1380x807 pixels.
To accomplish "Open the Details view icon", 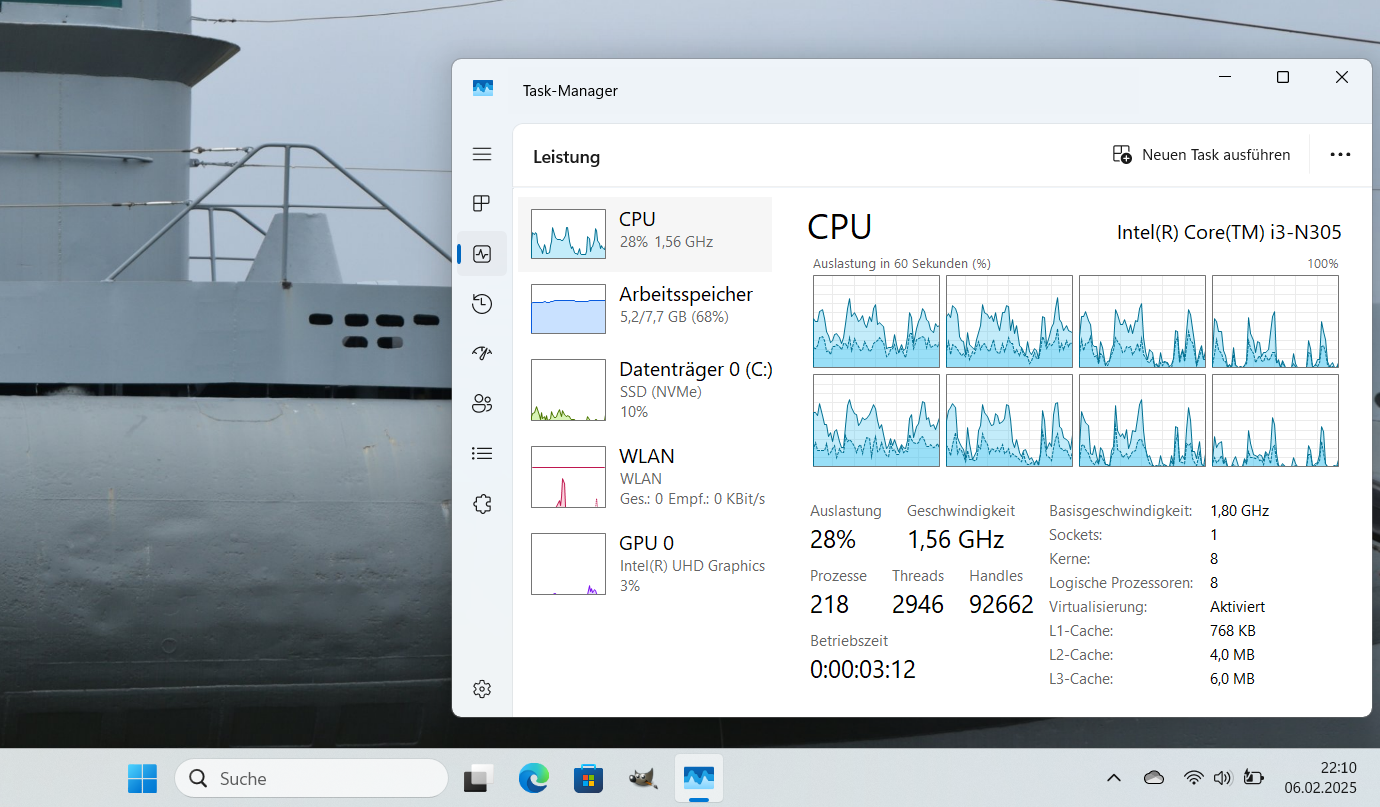I will (x=482, y=453).
